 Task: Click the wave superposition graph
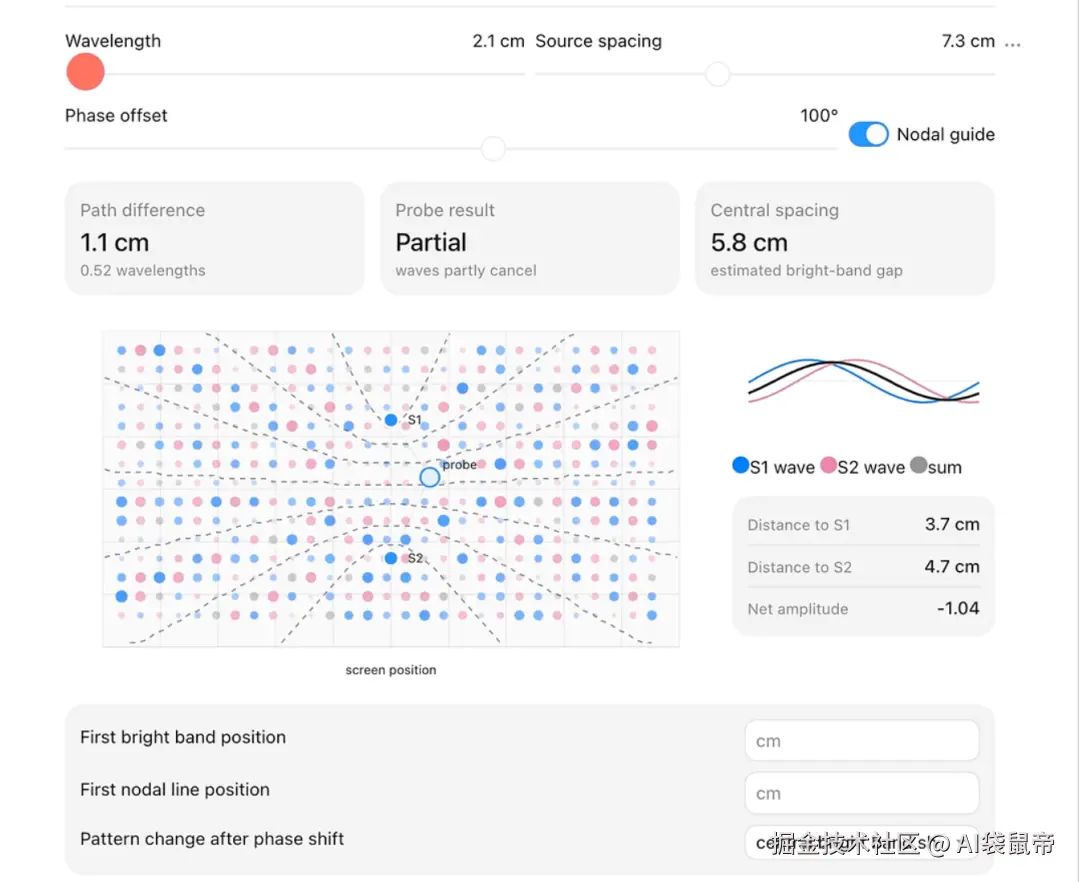pyautogui.click(x=864, y=381)
